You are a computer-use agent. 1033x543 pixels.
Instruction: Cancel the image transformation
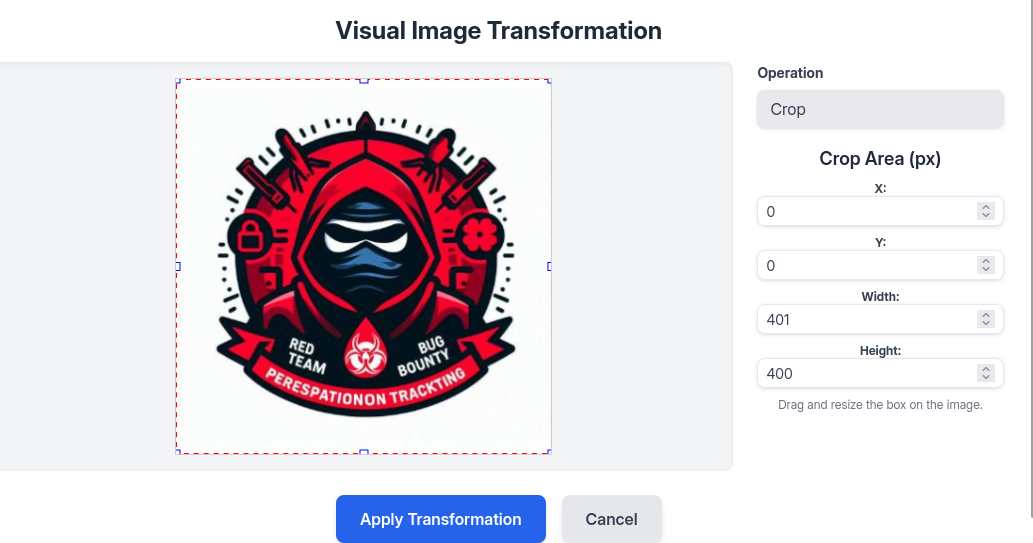click(611, 519)
